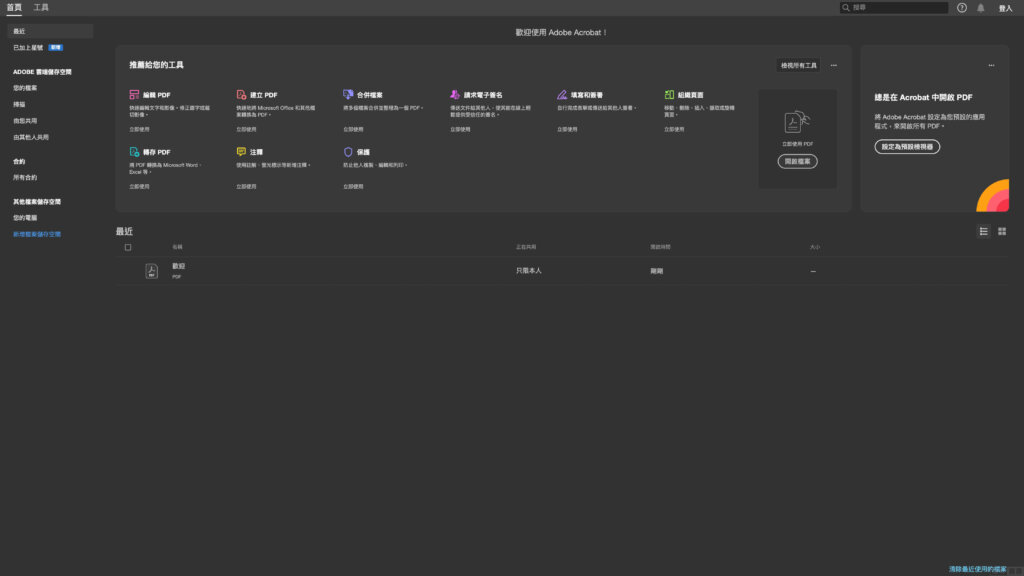Open 您的檔案 in the sidebar
The width and height of the screenshot is (1024, 576).
tap(25, 88)
